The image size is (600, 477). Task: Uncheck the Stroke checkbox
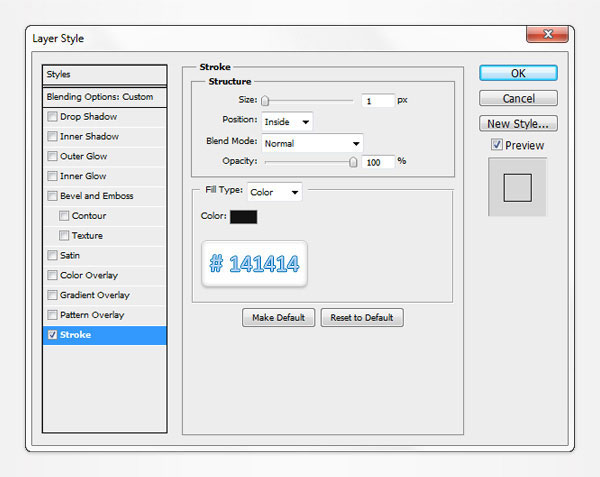(52, 335)
